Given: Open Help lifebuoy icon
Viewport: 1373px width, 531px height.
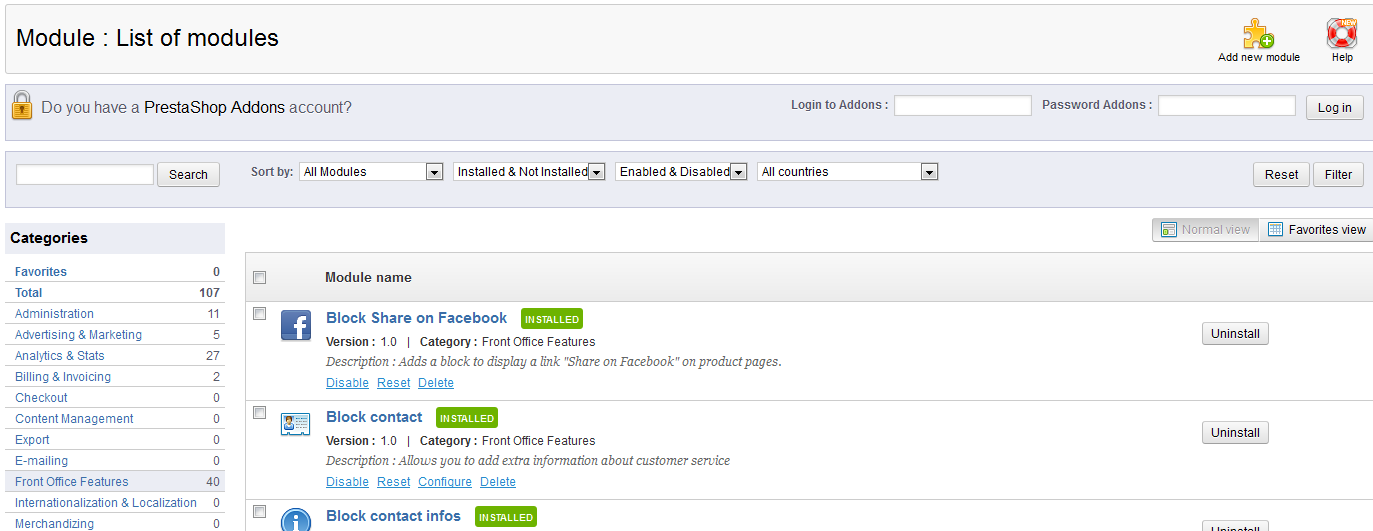Looking at the screenshot, I should pos(1341,34).
